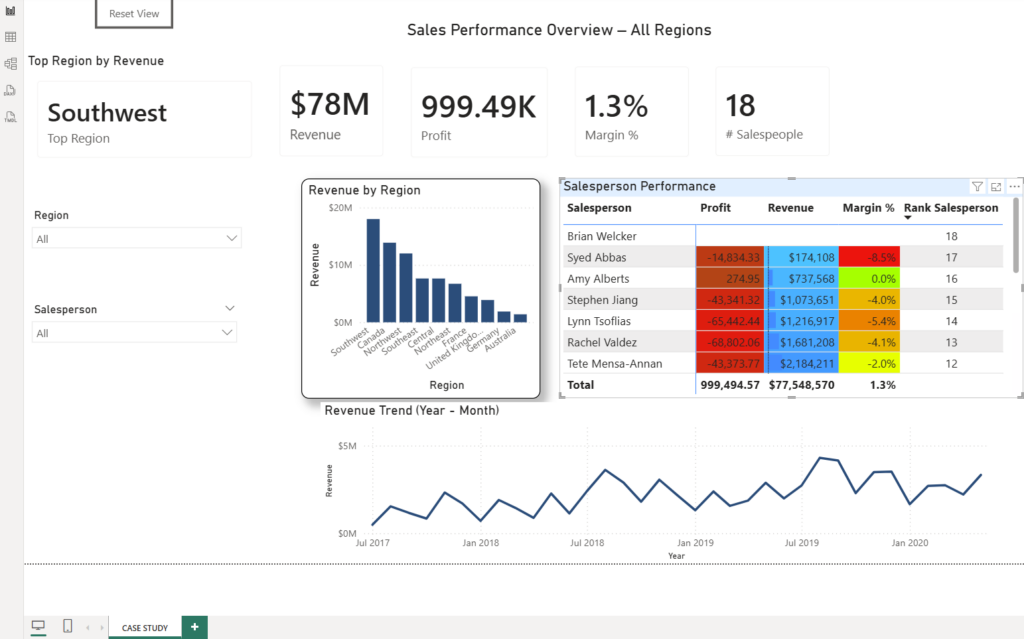Click Syed Abbas red Margin % cell
This screenshot has width=1024, height=639.
click(x=869, y=257)
